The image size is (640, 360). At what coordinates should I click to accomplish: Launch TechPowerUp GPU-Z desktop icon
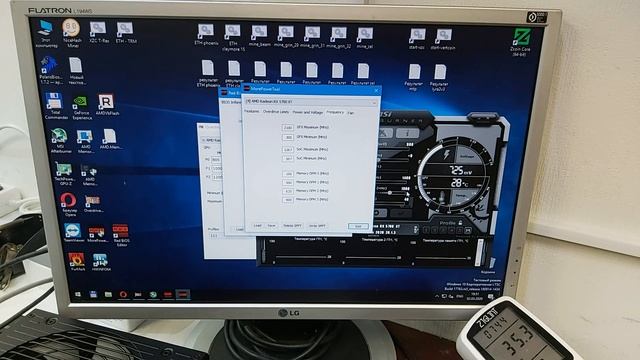[x=64, y=174]
